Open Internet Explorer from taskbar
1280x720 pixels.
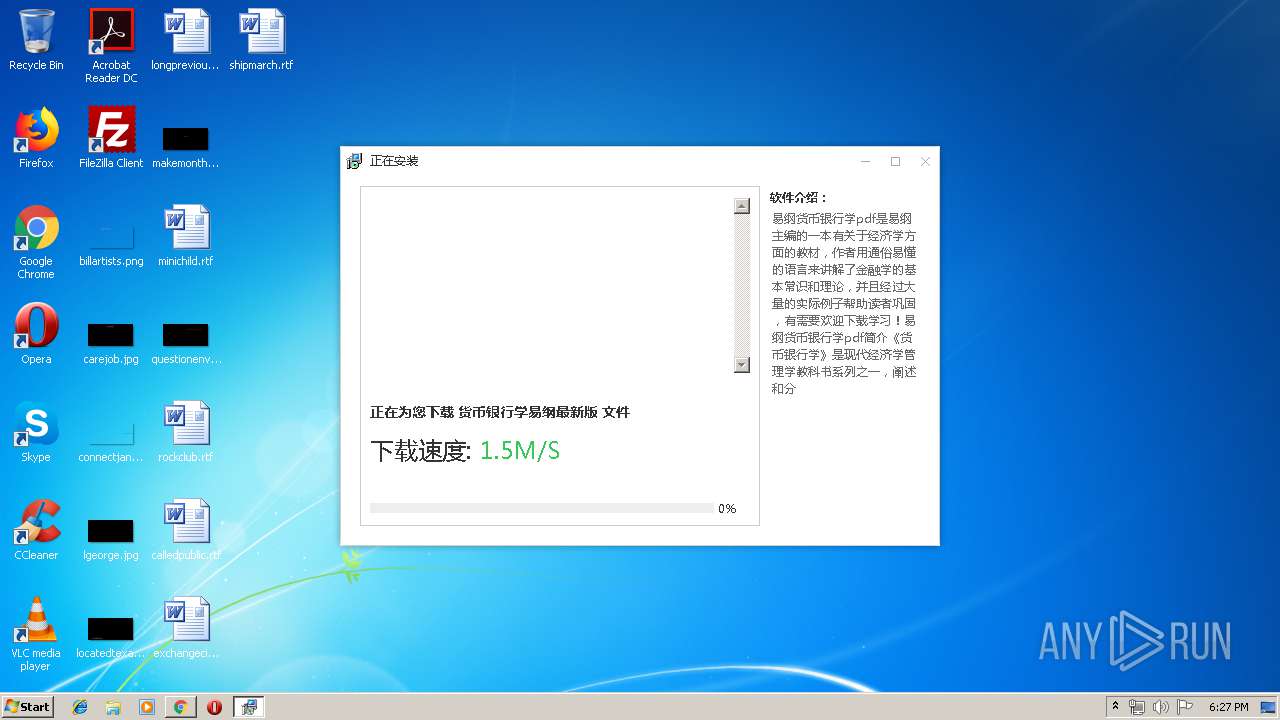pos(81,707)
